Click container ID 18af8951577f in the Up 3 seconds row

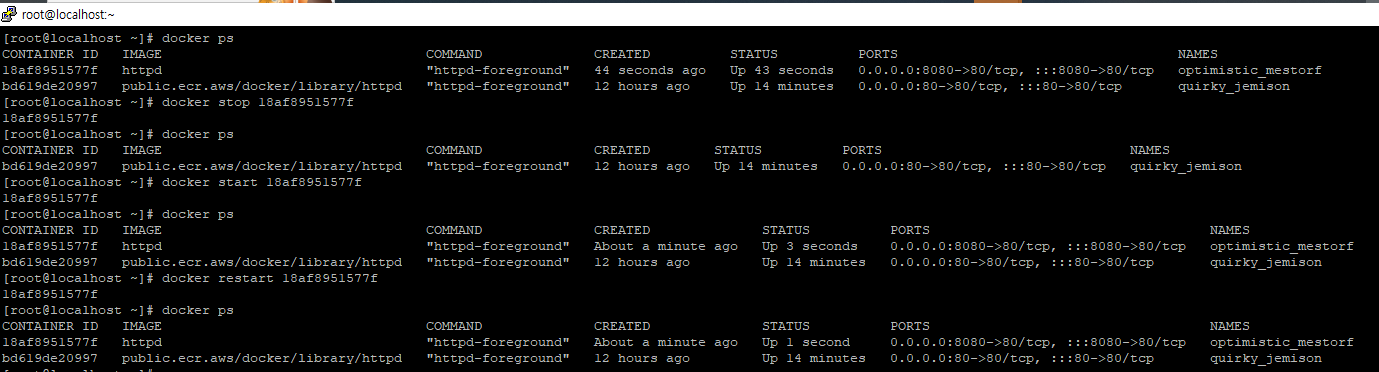[x=50, y=246]
